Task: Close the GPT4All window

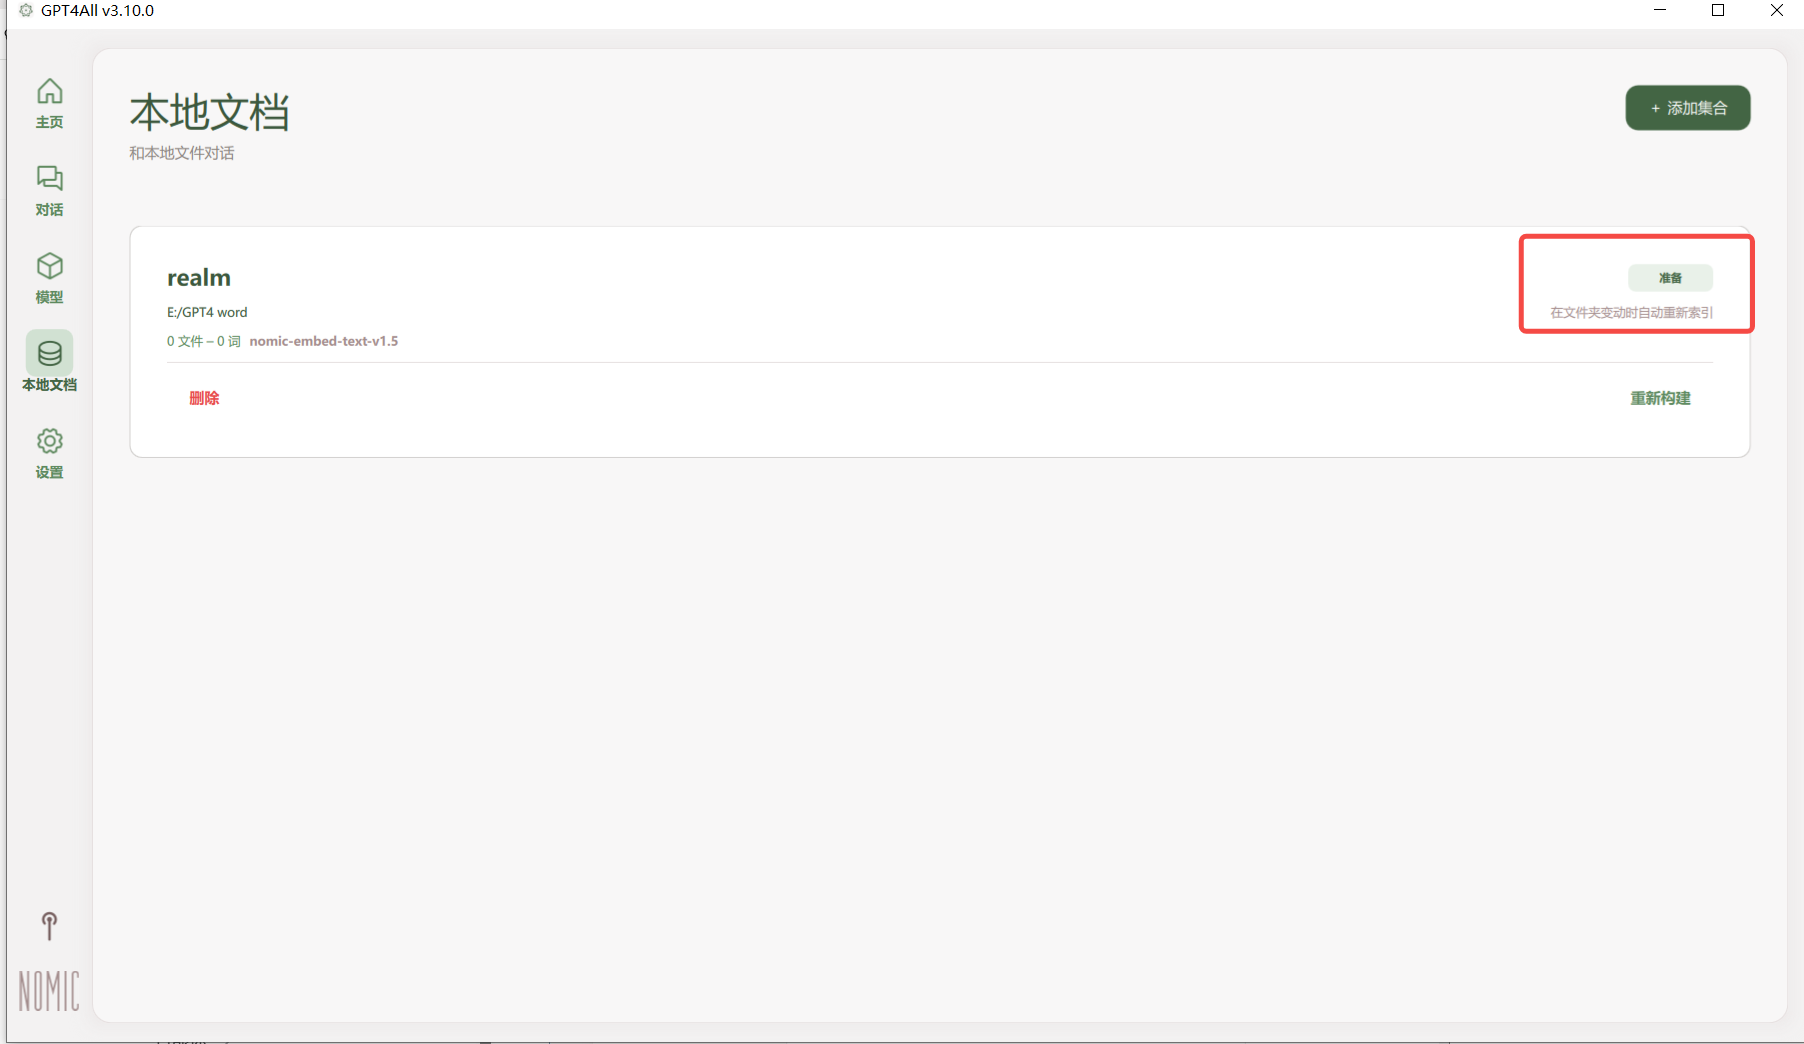Action: pos(1777,11)
